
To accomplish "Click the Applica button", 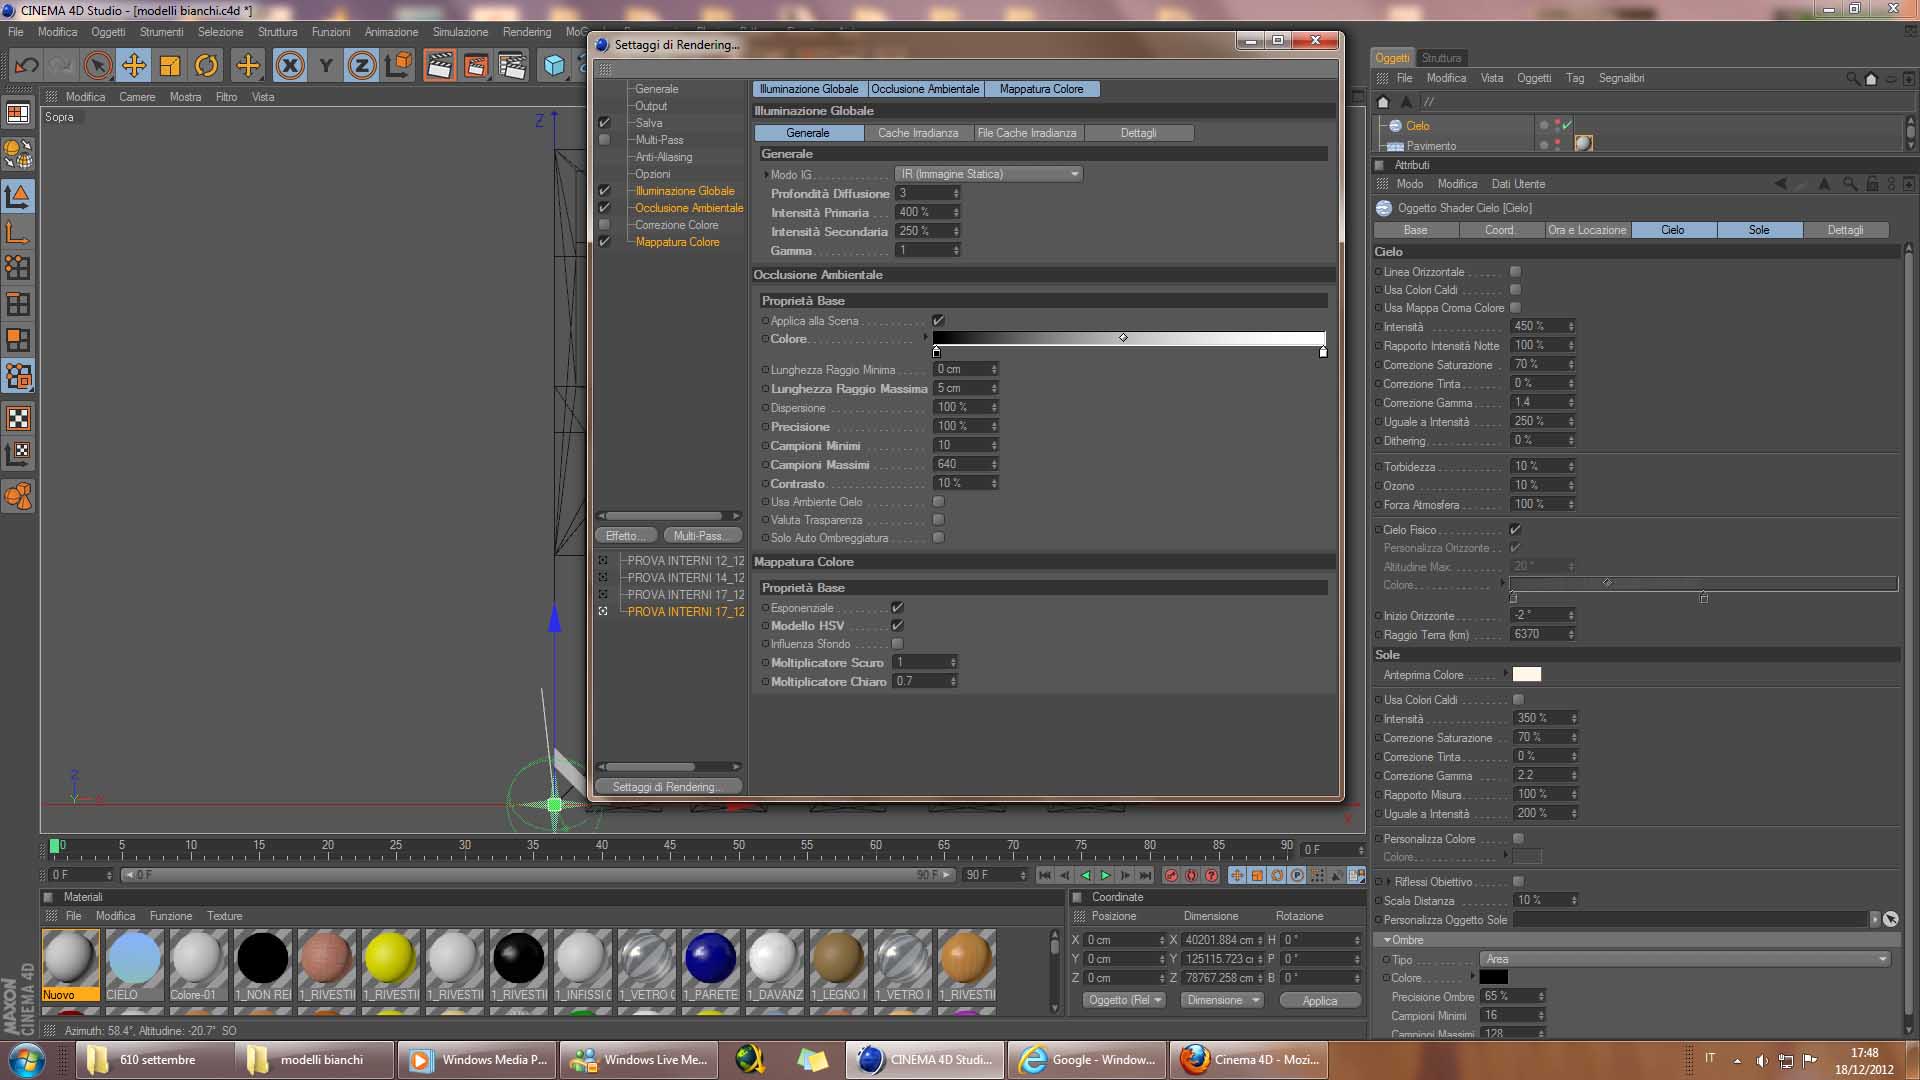I will click(1319, 1001).
